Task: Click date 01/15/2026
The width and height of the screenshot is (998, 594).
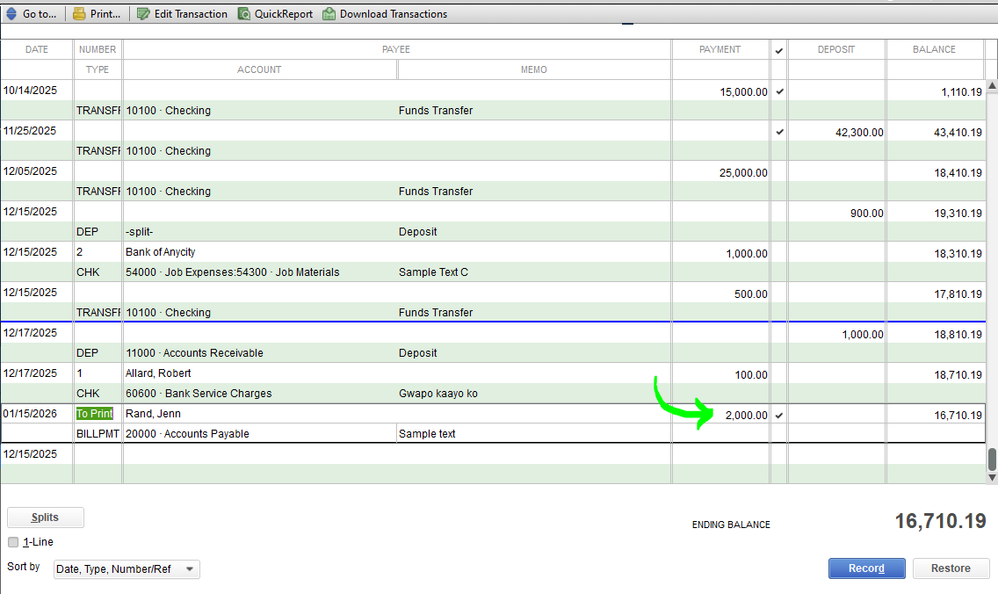Action: click(x=30, y=413)
